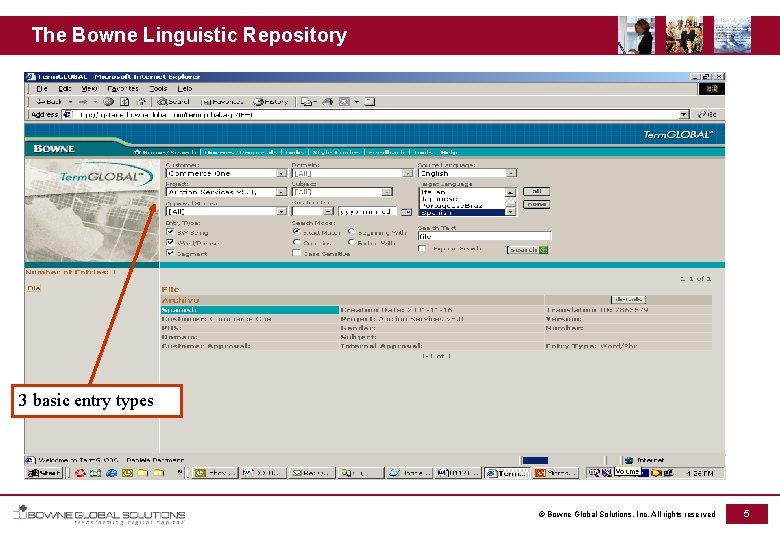Click the date input field yyyy-mm-dd
Screen dimensions: 780x540
coord(367,211)
